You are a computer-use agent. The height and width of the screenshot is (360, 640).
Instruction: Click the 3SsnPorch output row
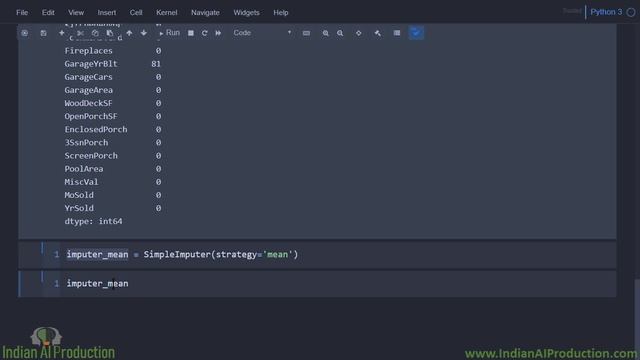point(113,142)
